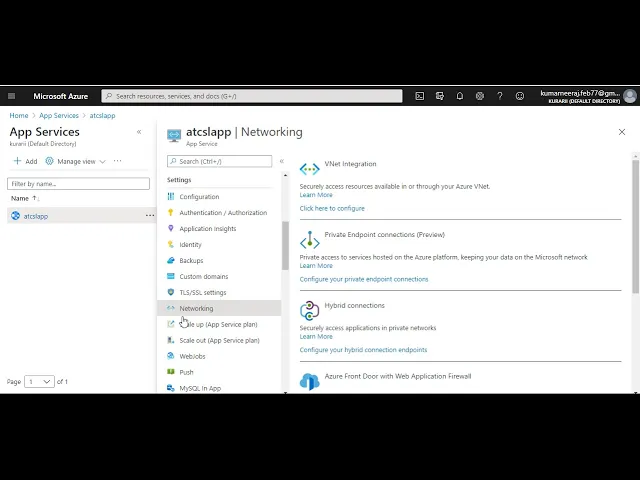Open context menu ellipsis for atcslapp row
The height and width of the screenshot is (480, 640).
coord(150,216)
